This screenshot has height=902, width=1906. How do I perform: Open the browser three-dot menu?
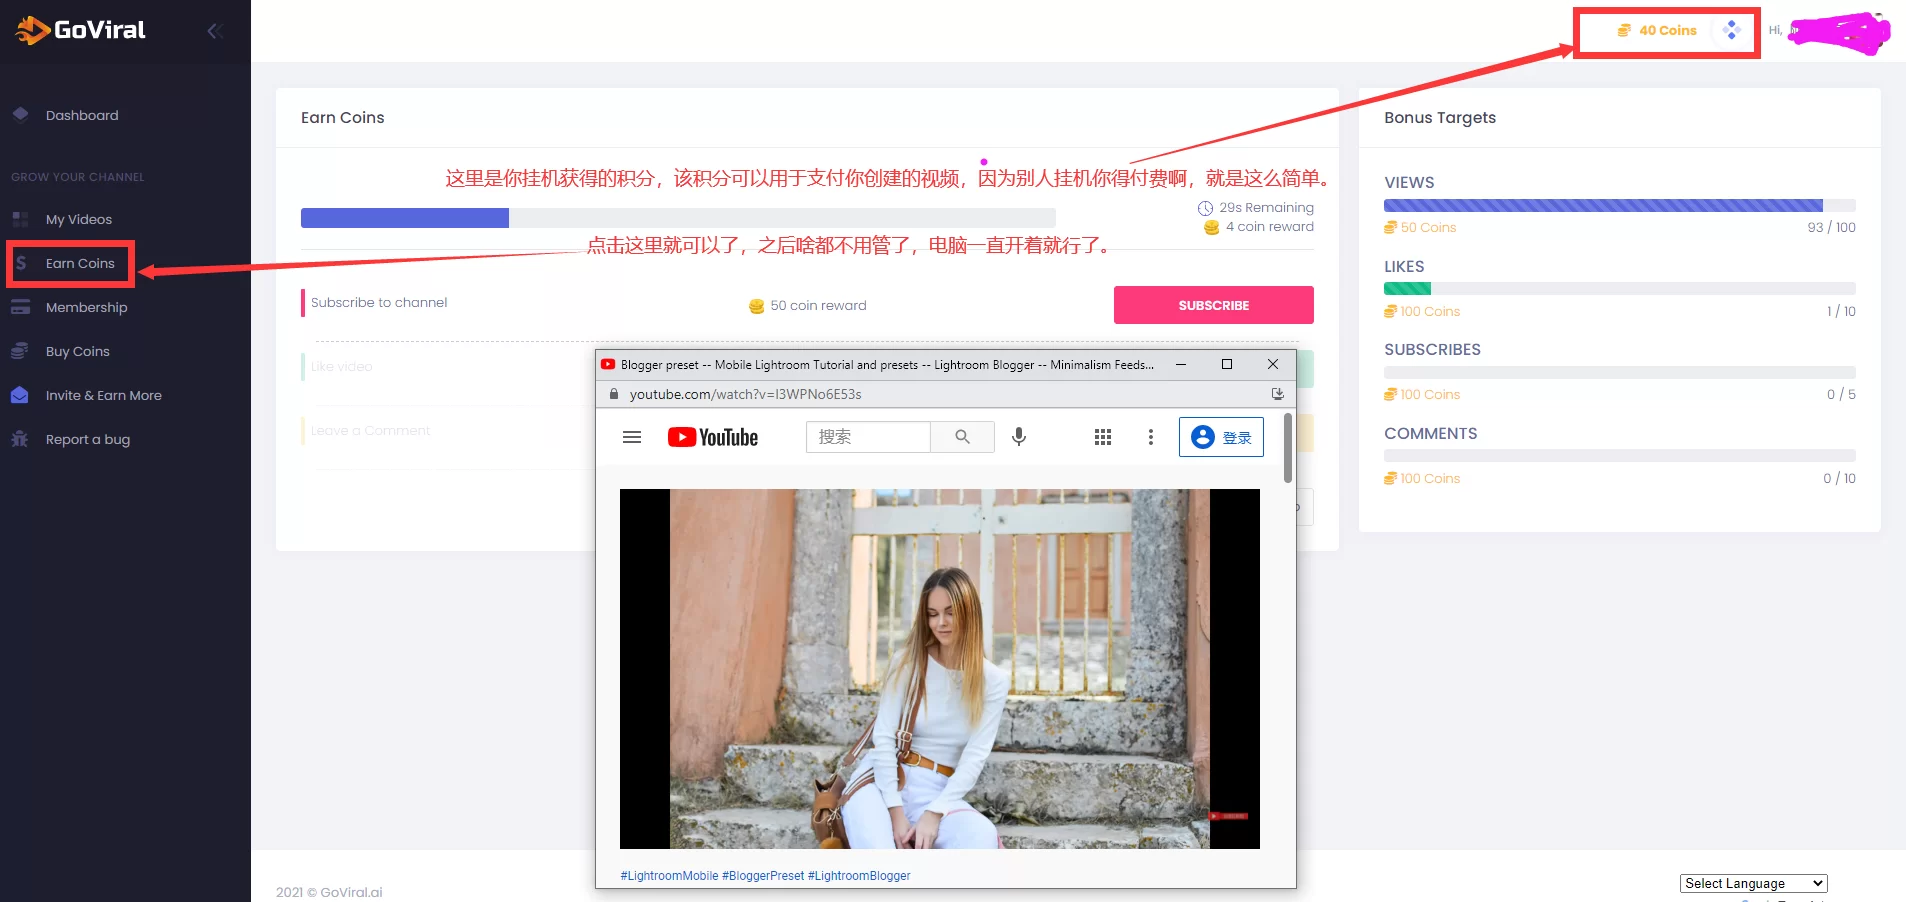(1149, 437)
